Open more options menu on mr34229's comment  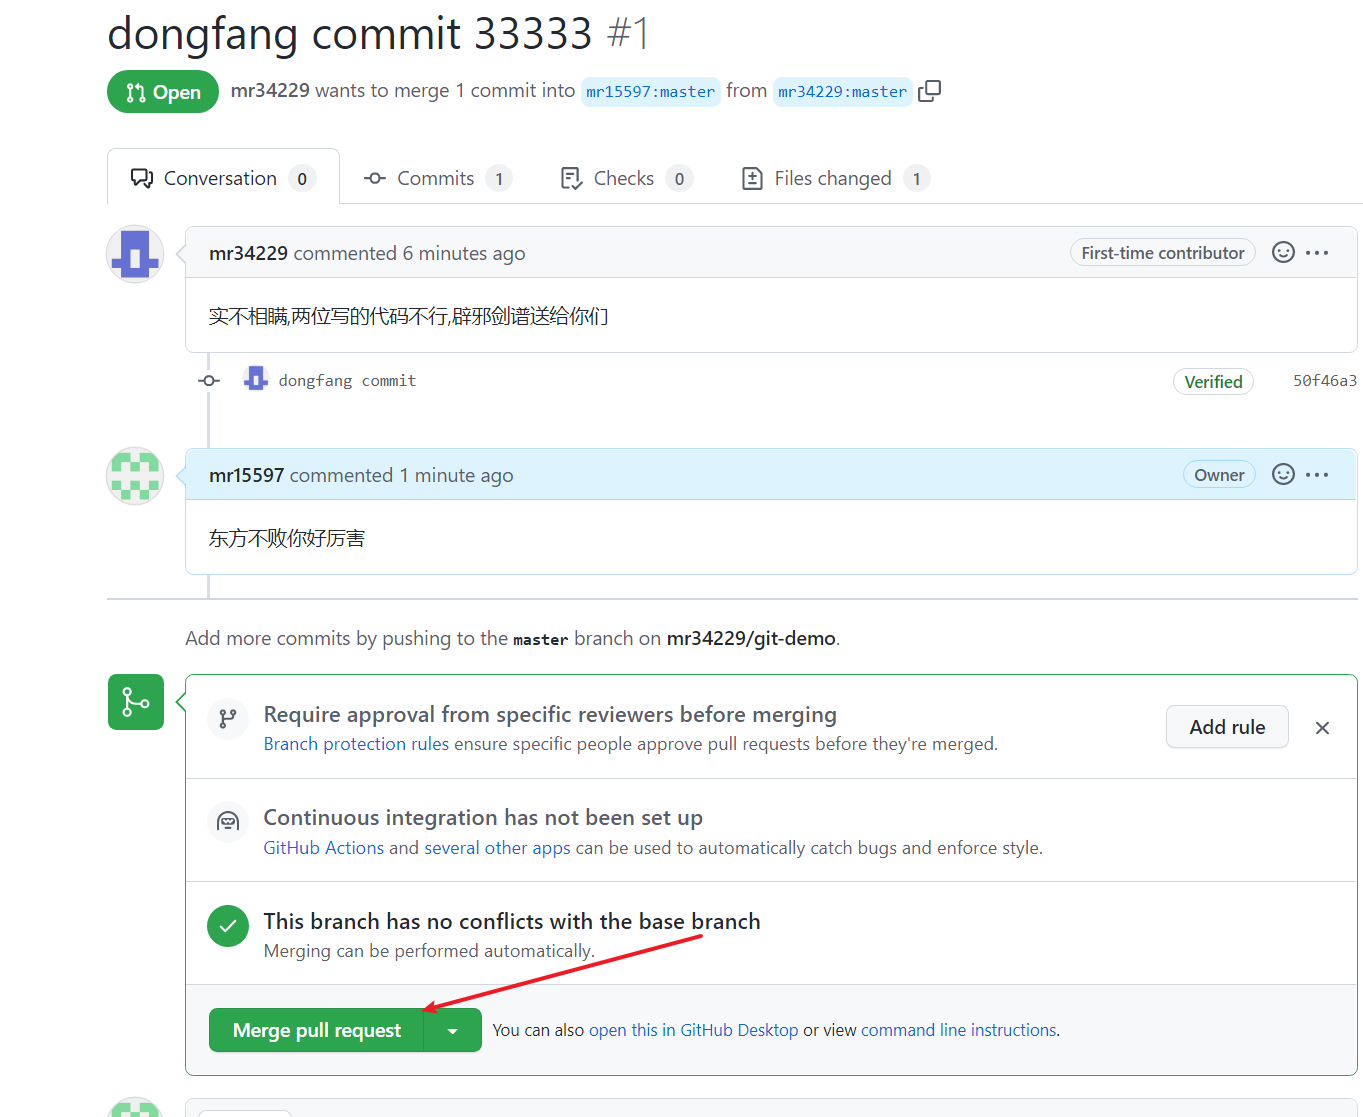pos(1317,253)
